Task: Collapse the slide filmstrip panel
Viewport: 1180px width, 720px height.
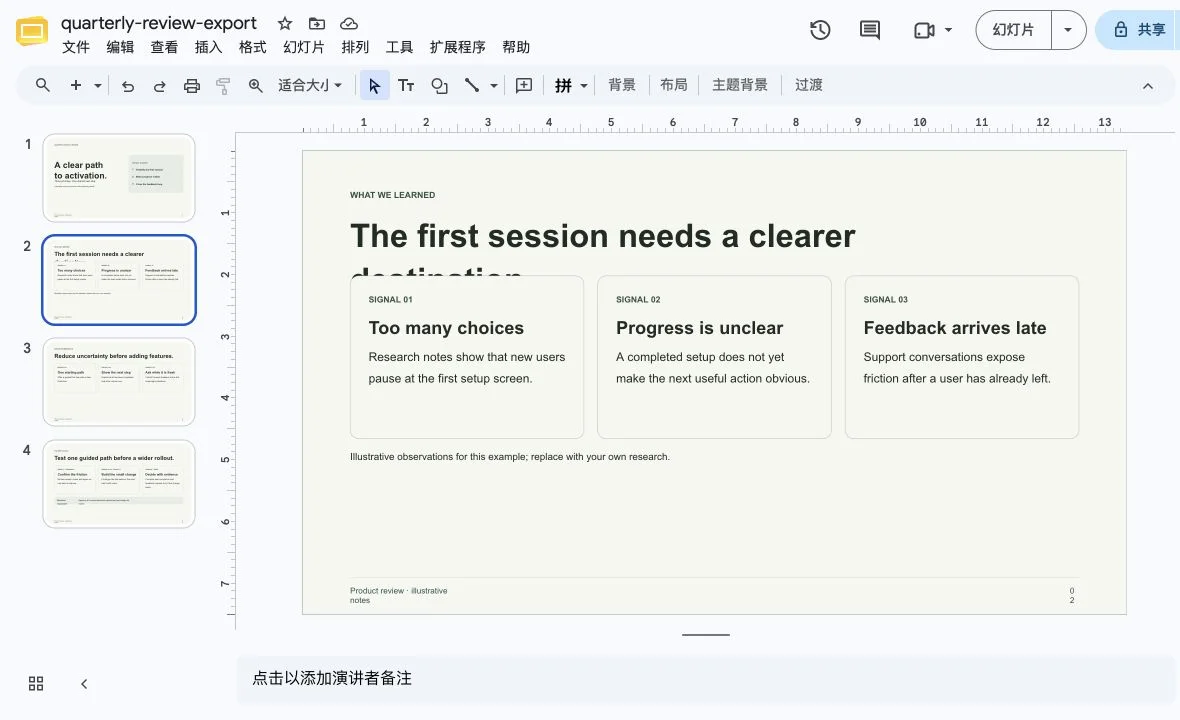Action: tap(84, 683)
